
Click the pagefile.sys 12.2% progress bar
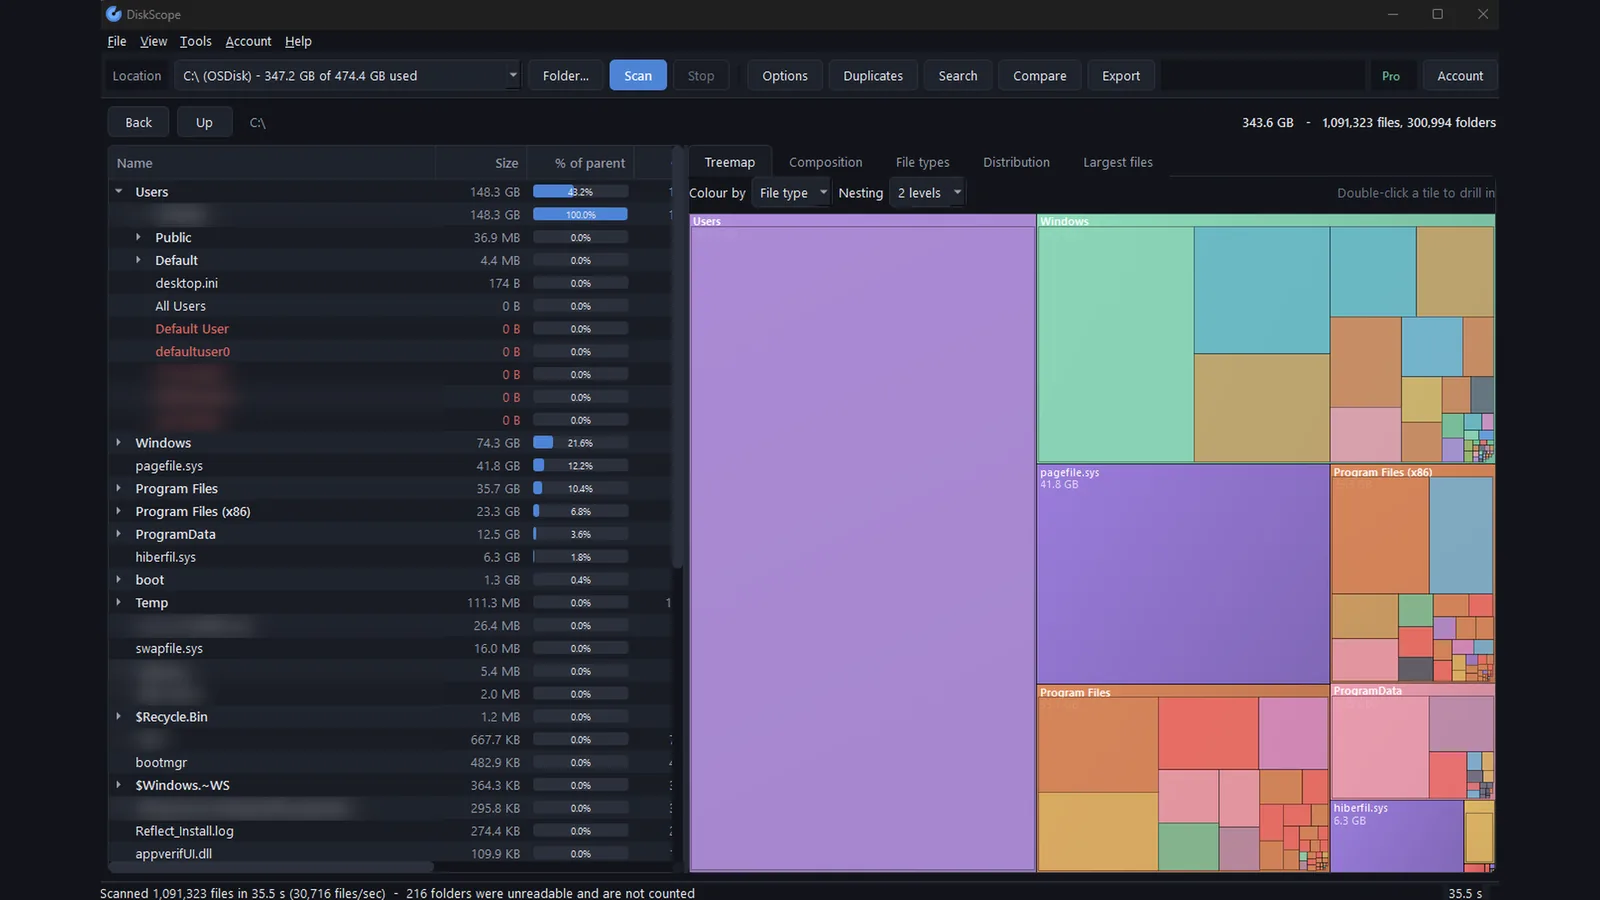coord(580,466)
